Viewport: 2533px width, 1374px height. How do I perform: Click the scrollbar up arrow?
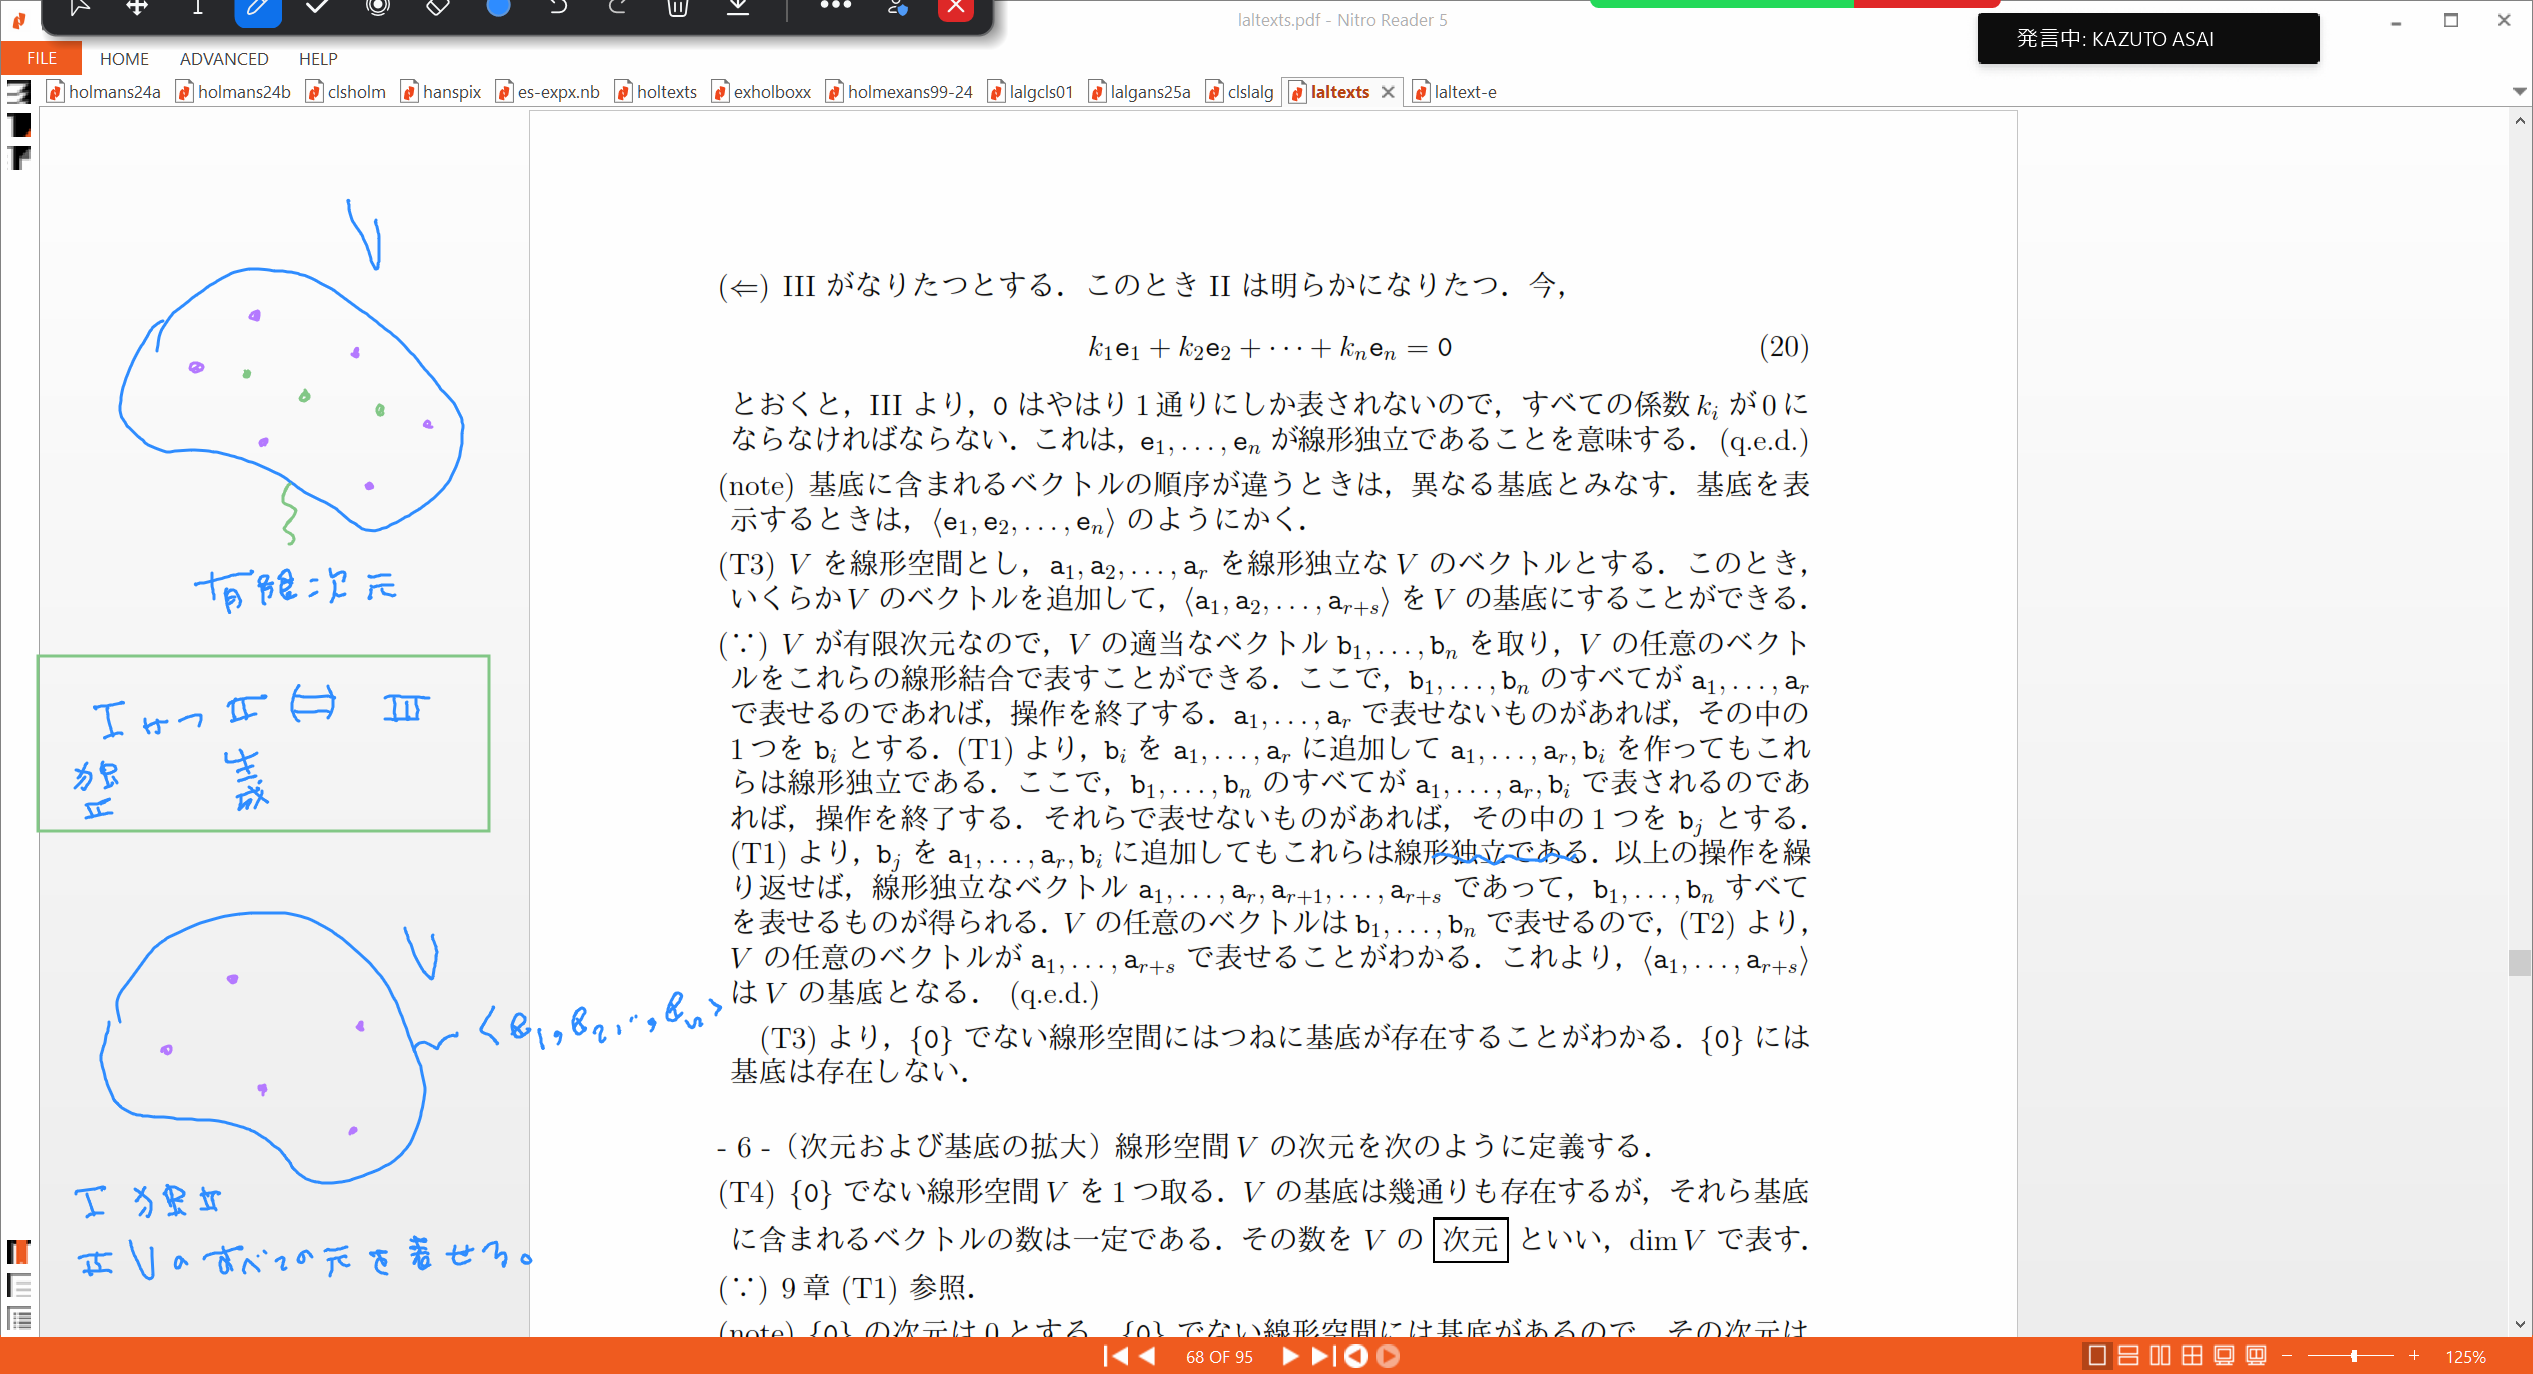pyautogui.click(x=2519, y=120)
